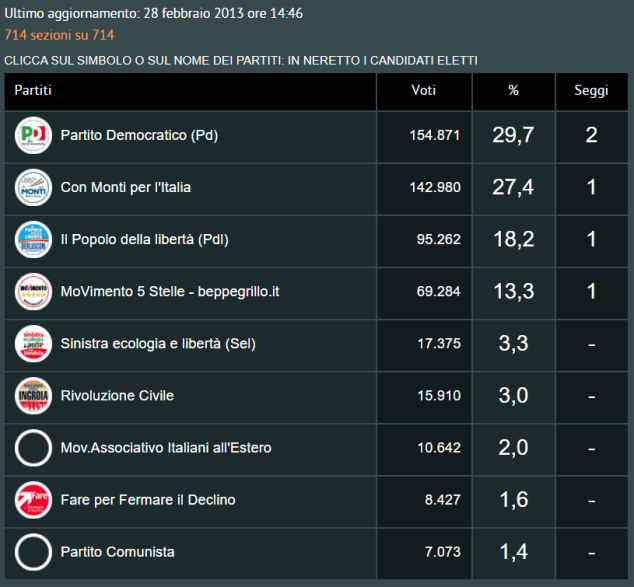Viewport: 634px width, 587px height.
Task: Click the Popolo della libertà logo
Action: (x=34, y=239)
